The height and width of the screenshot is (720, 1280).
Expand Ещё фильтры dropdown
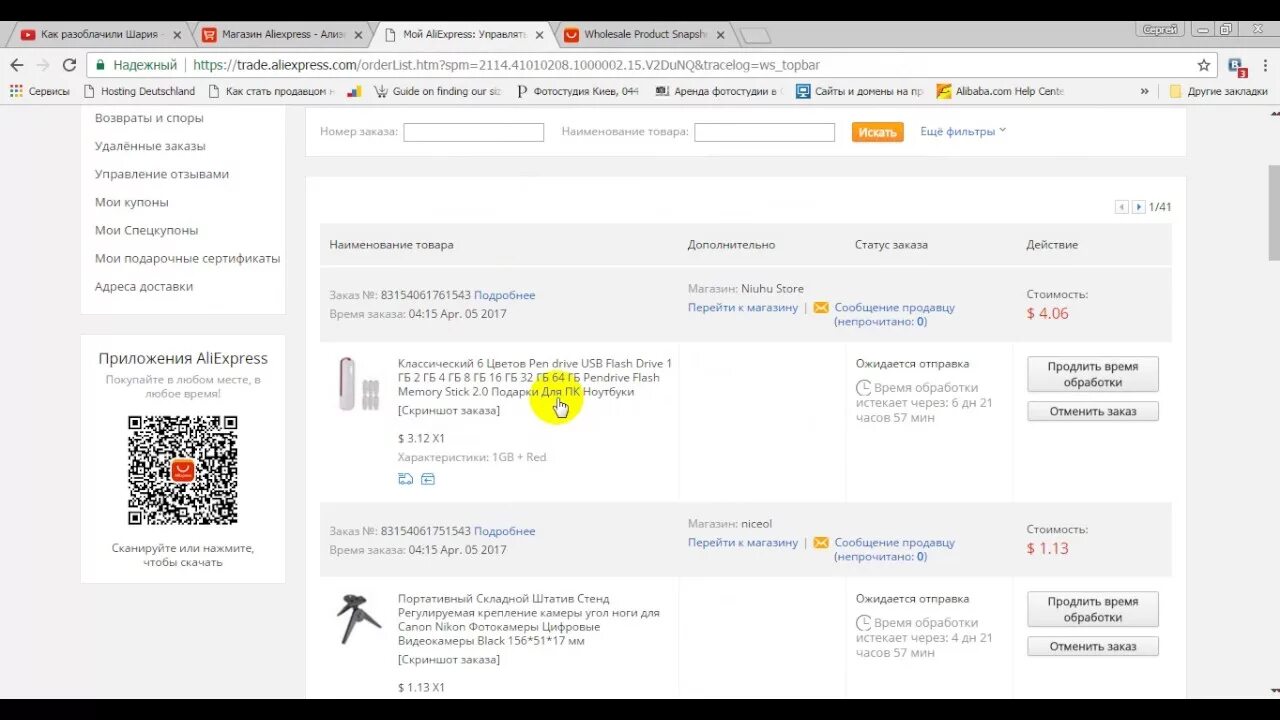963,131
